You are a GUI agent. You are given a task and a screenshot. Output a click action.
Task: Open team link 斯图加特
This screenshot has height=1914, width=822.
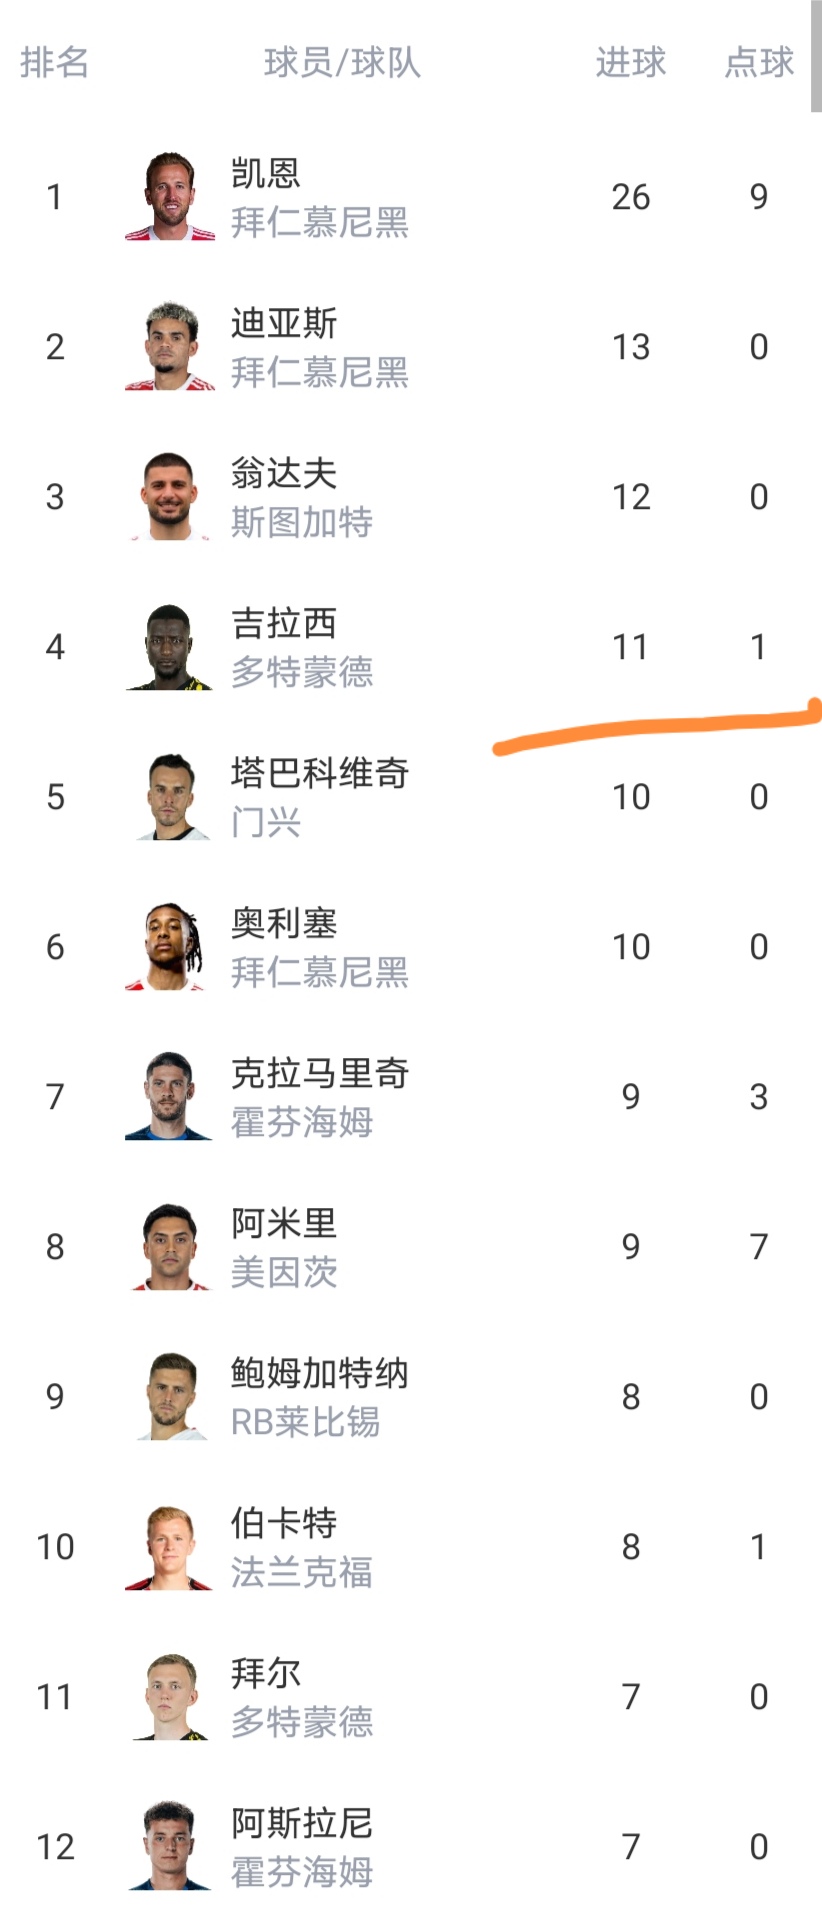pyautogui.click(x=301, y=522)
